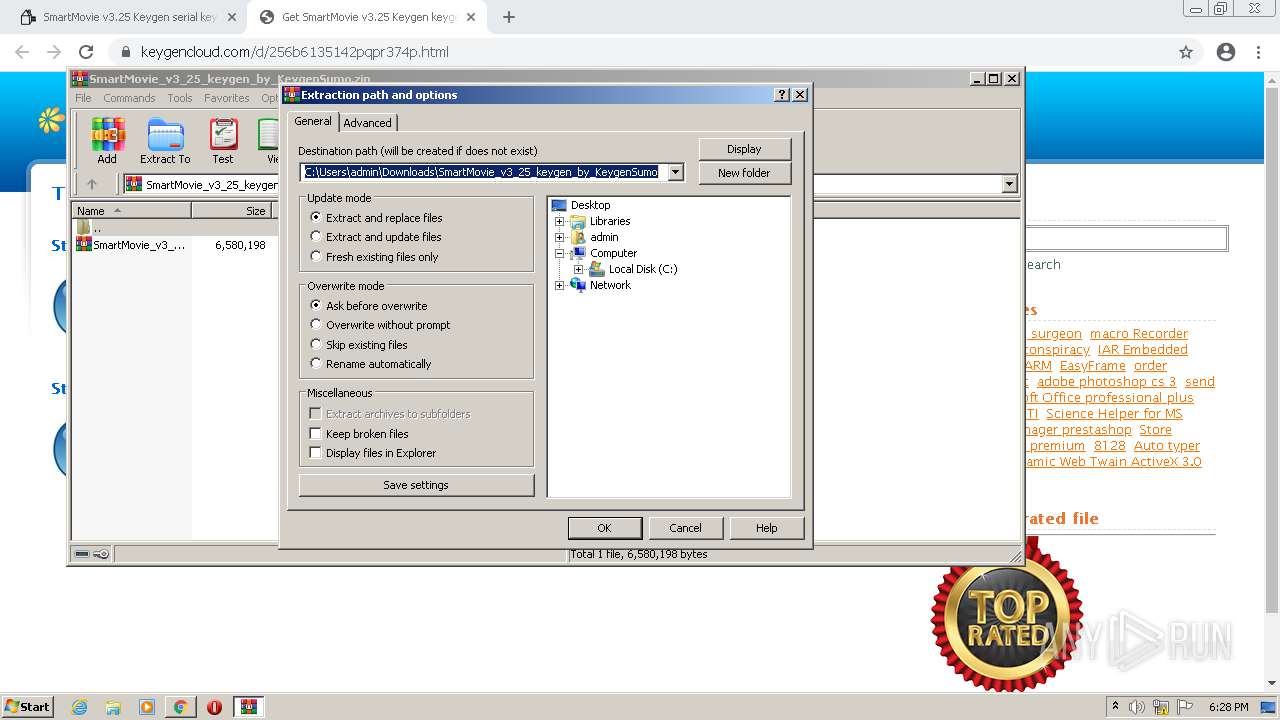Click the New folder button
The height and width of the screenshot is (720, 1280).
pyautogui.click(x=744, y=173)
